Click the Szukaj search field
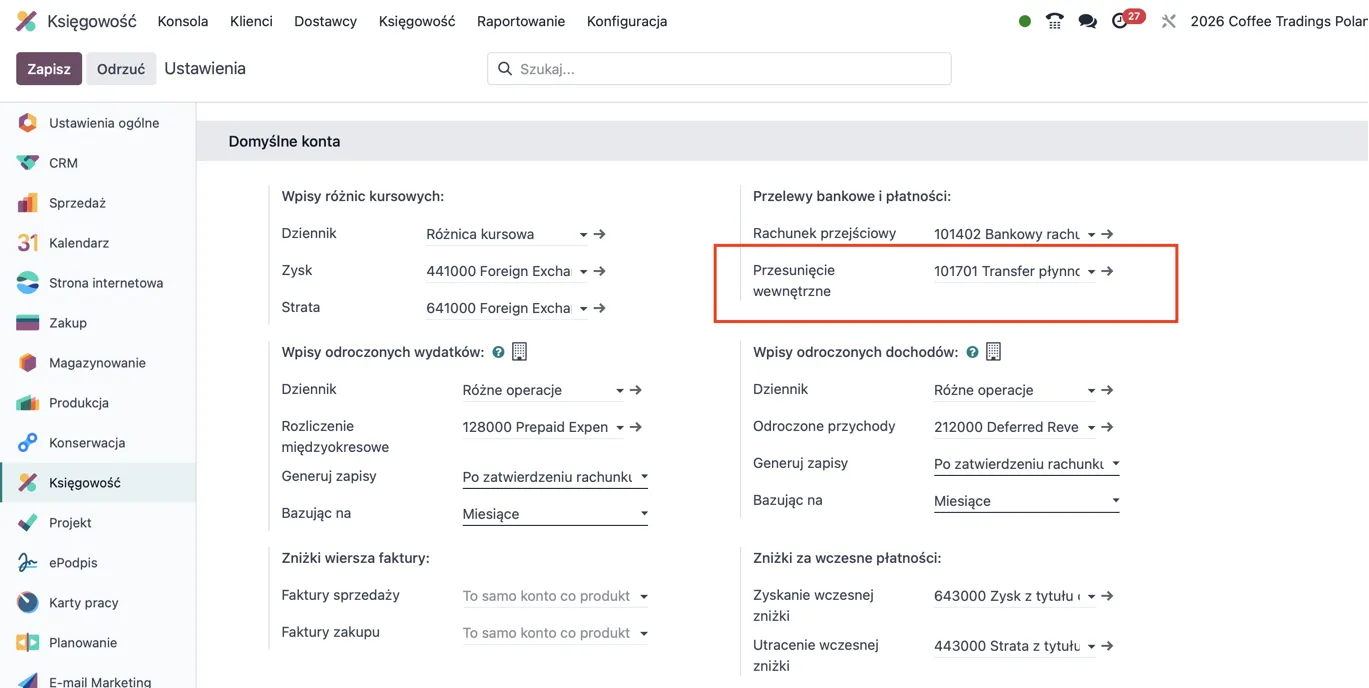Screen dimensions: 1369x688 pyautogui.click(x=719, y=69)
